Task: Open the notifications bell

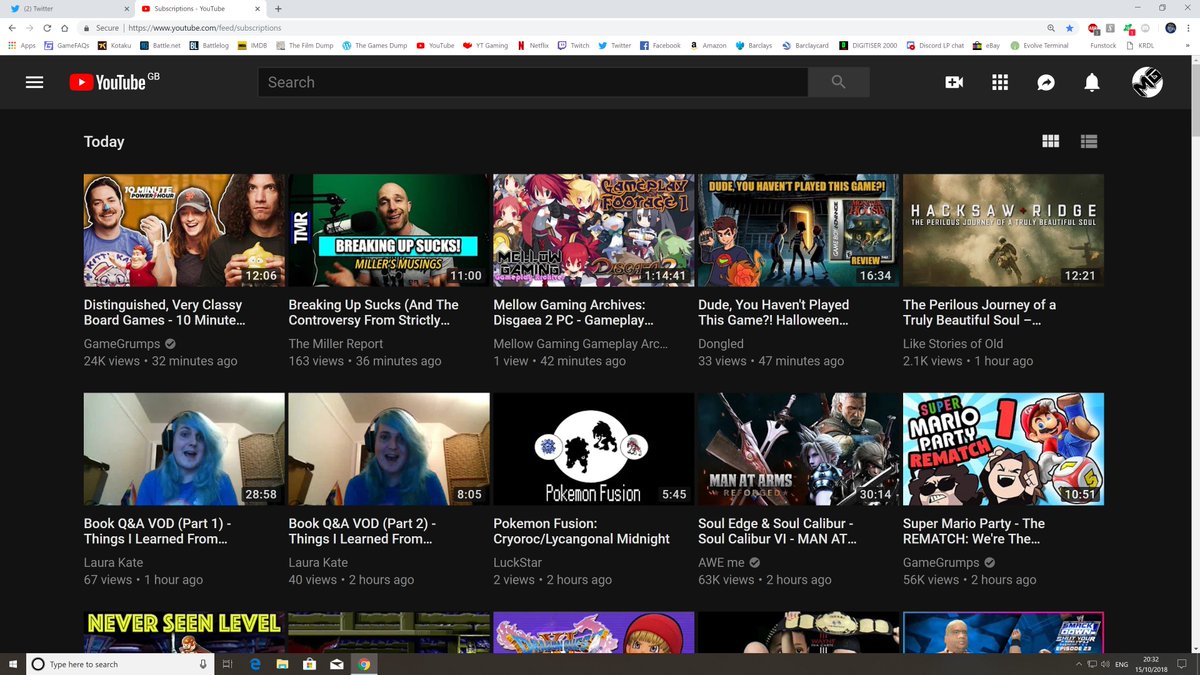Action: point(1092,82)
